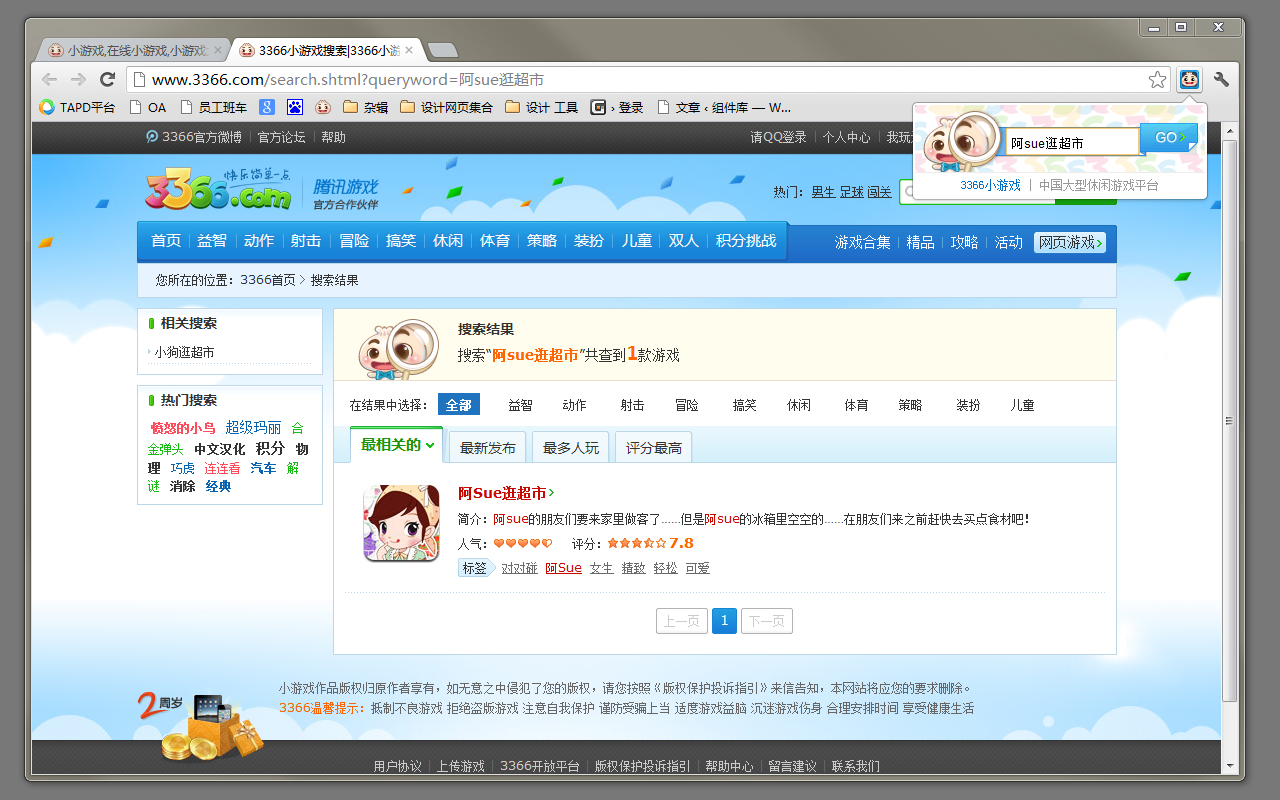This screenshot has height=800, width=1280.
Task: Click the 3366小游戏 link in popup
Action: 990,185
